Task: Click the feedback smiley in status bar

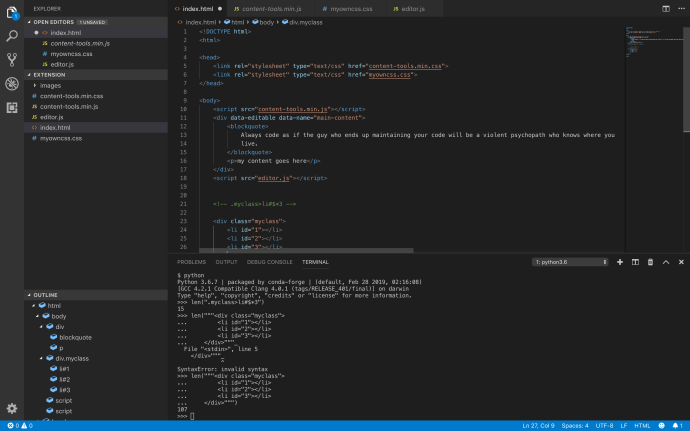Action: pos(661,426)
